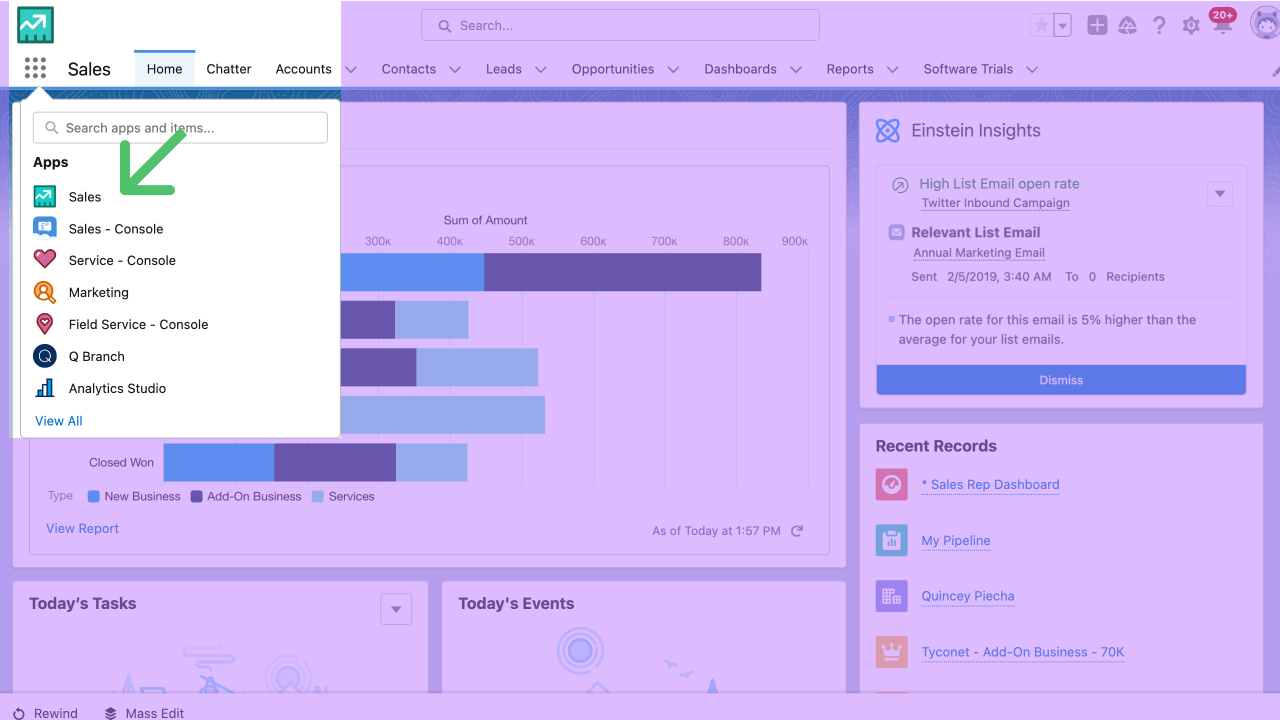
Task: Click the New Business legend swatch
Action: tap(94, 496)
